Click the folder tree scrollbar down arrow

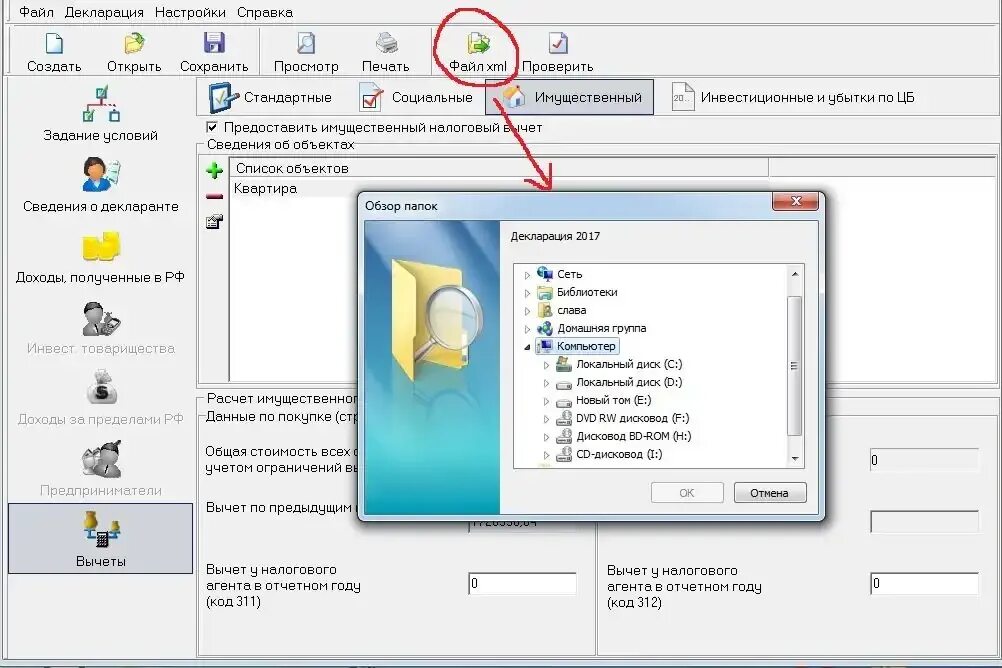pyautogui.click(x=795, y=458)
